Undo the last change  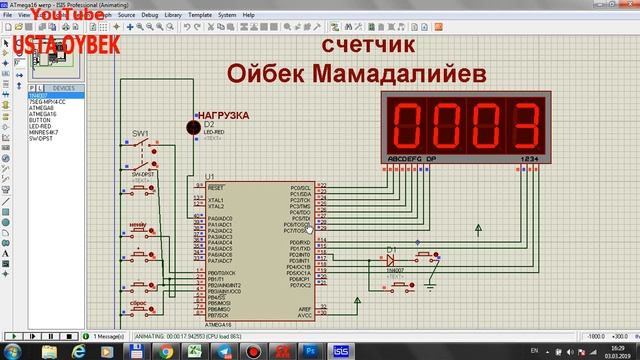(187, 27)
